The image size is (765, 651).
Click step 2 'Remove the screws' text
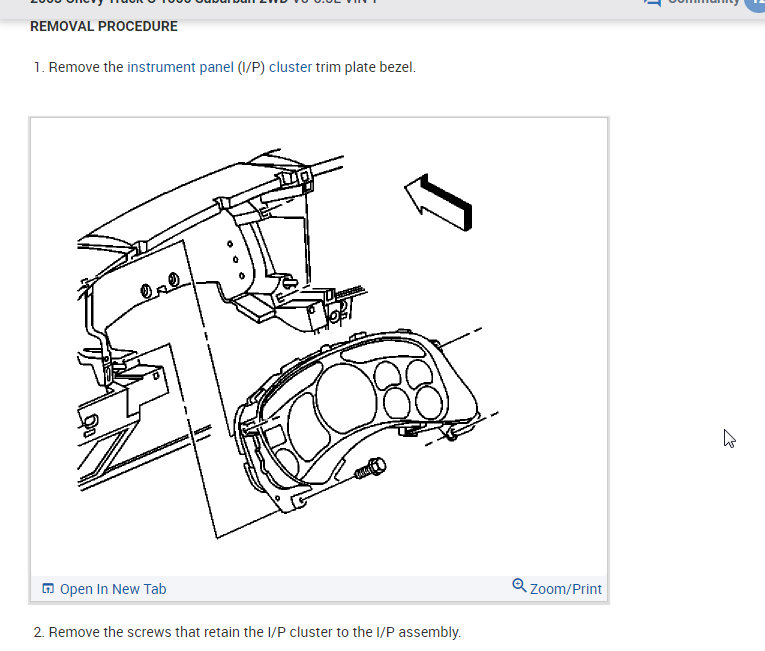tap(247, 632)
